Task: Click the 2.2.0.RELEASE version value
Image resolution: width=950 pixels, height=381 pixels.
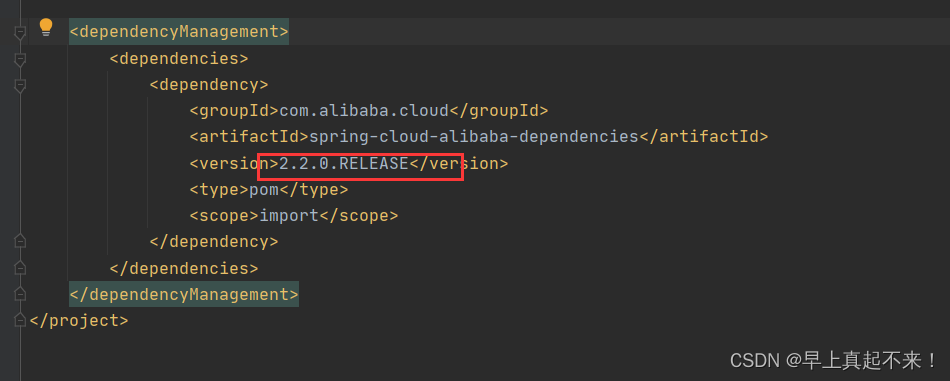Action: pyautogui.click(x=344, y=164)
